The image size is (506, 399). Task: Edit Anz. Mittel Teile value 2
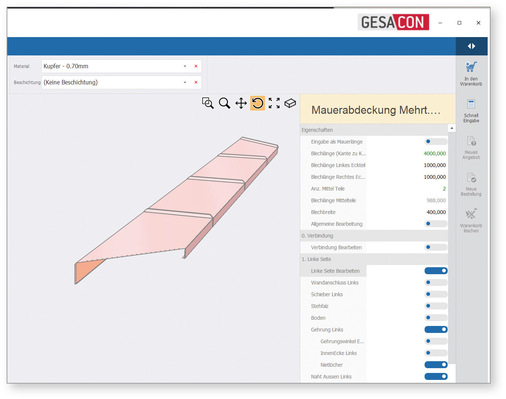pyautogui.click(x=444, y=189)
